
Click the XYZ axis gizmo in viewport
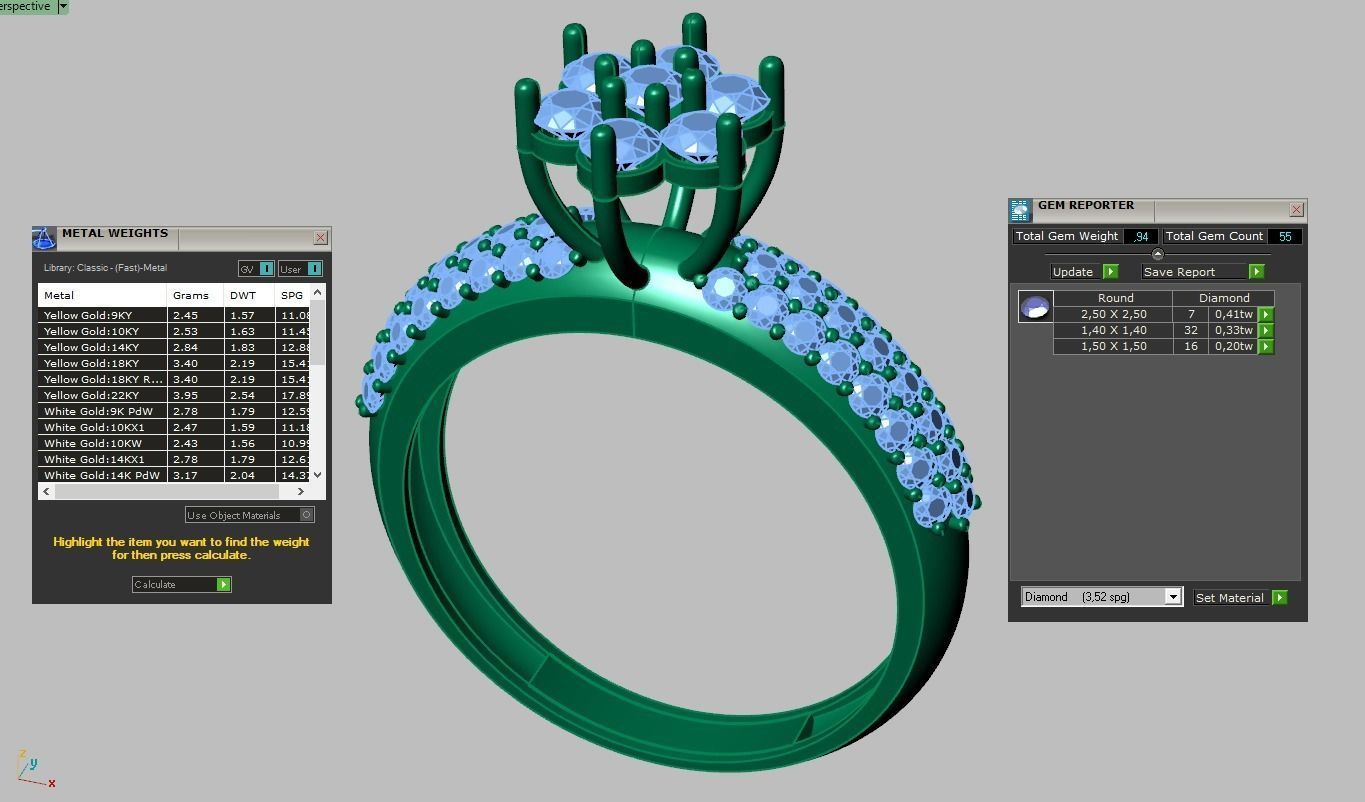pos(35,768)
